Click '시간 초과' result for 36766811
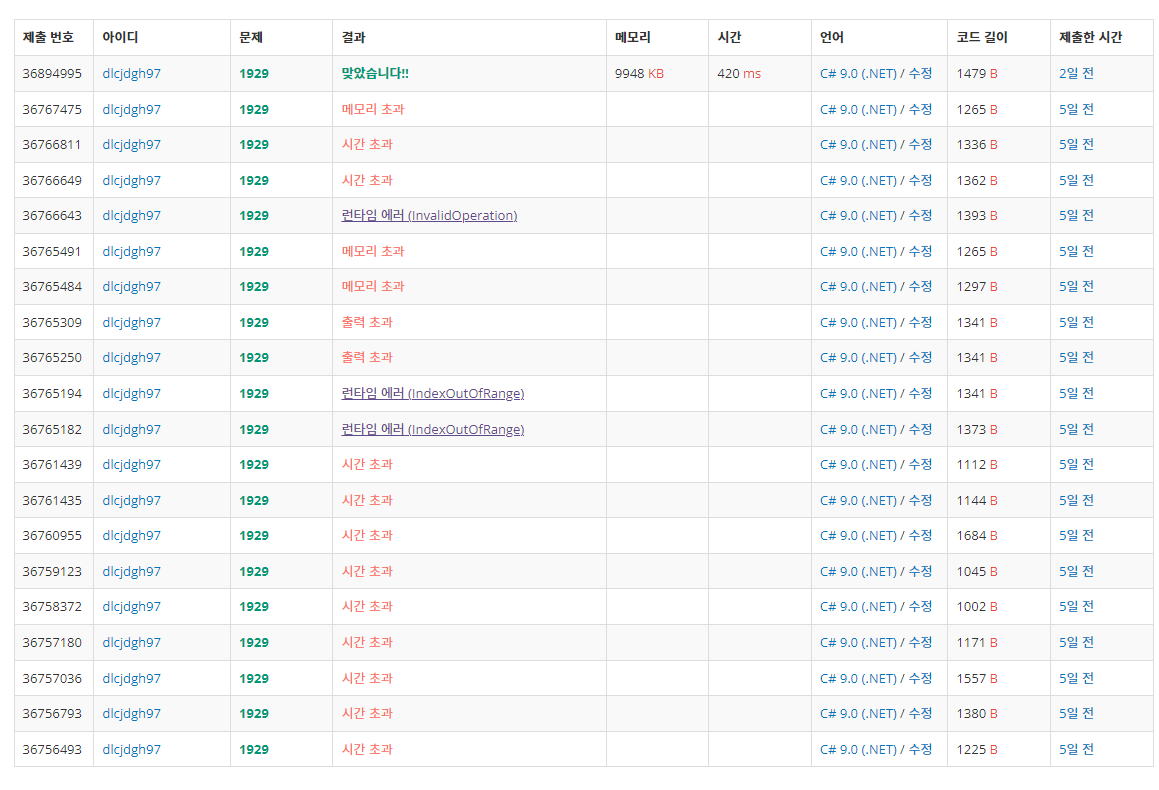The height and width of the screenshot is (790, 1159). coord(367,144)
